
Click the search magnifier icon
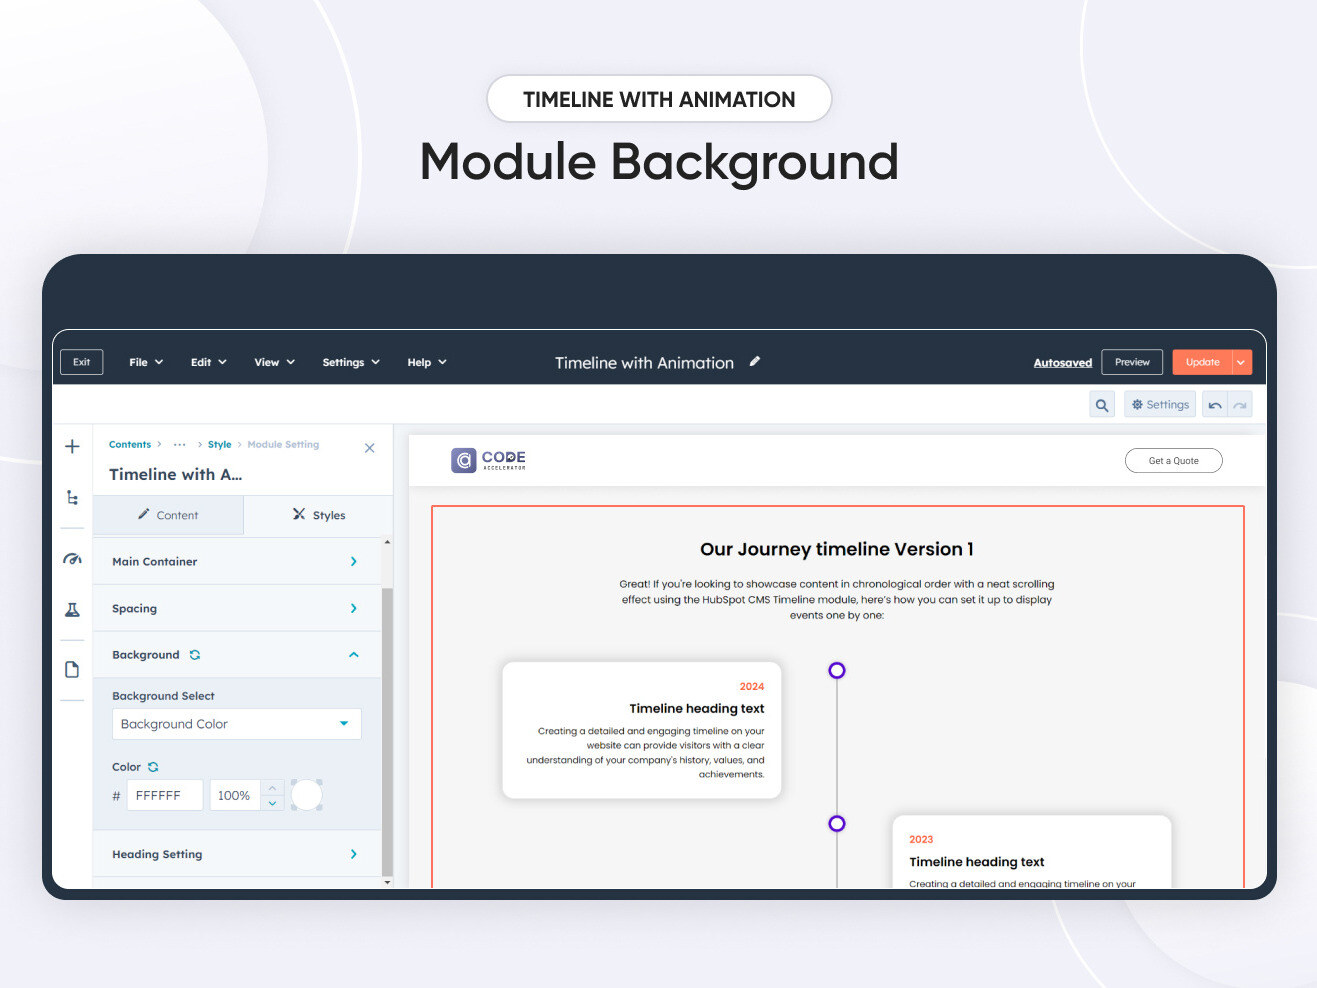[x=1101, y=404]
